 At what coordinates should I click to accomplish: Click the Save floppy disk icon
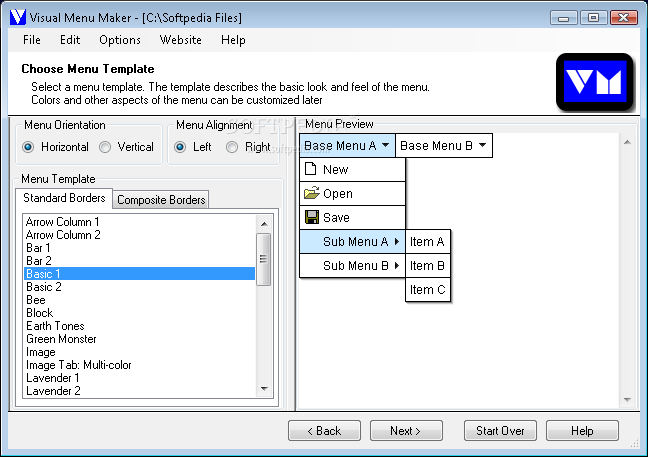click(312, 217)
